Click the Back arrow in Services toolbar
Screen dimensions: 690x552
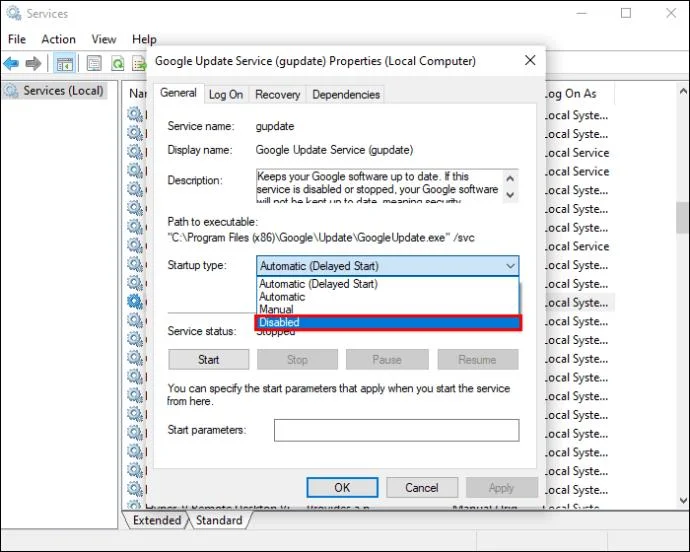pos(11,64)
